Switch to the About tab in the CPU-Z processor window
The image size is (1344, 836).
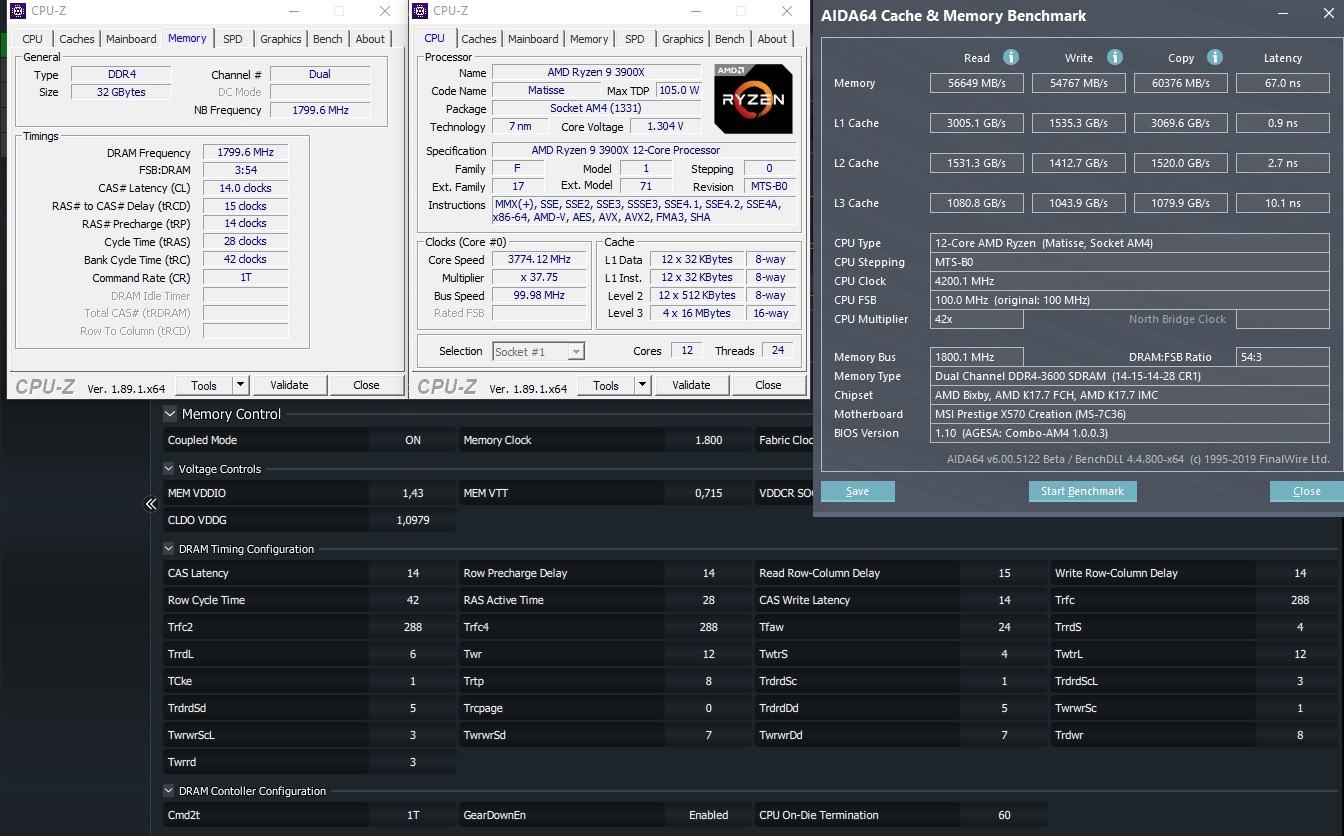coord(771,39)
